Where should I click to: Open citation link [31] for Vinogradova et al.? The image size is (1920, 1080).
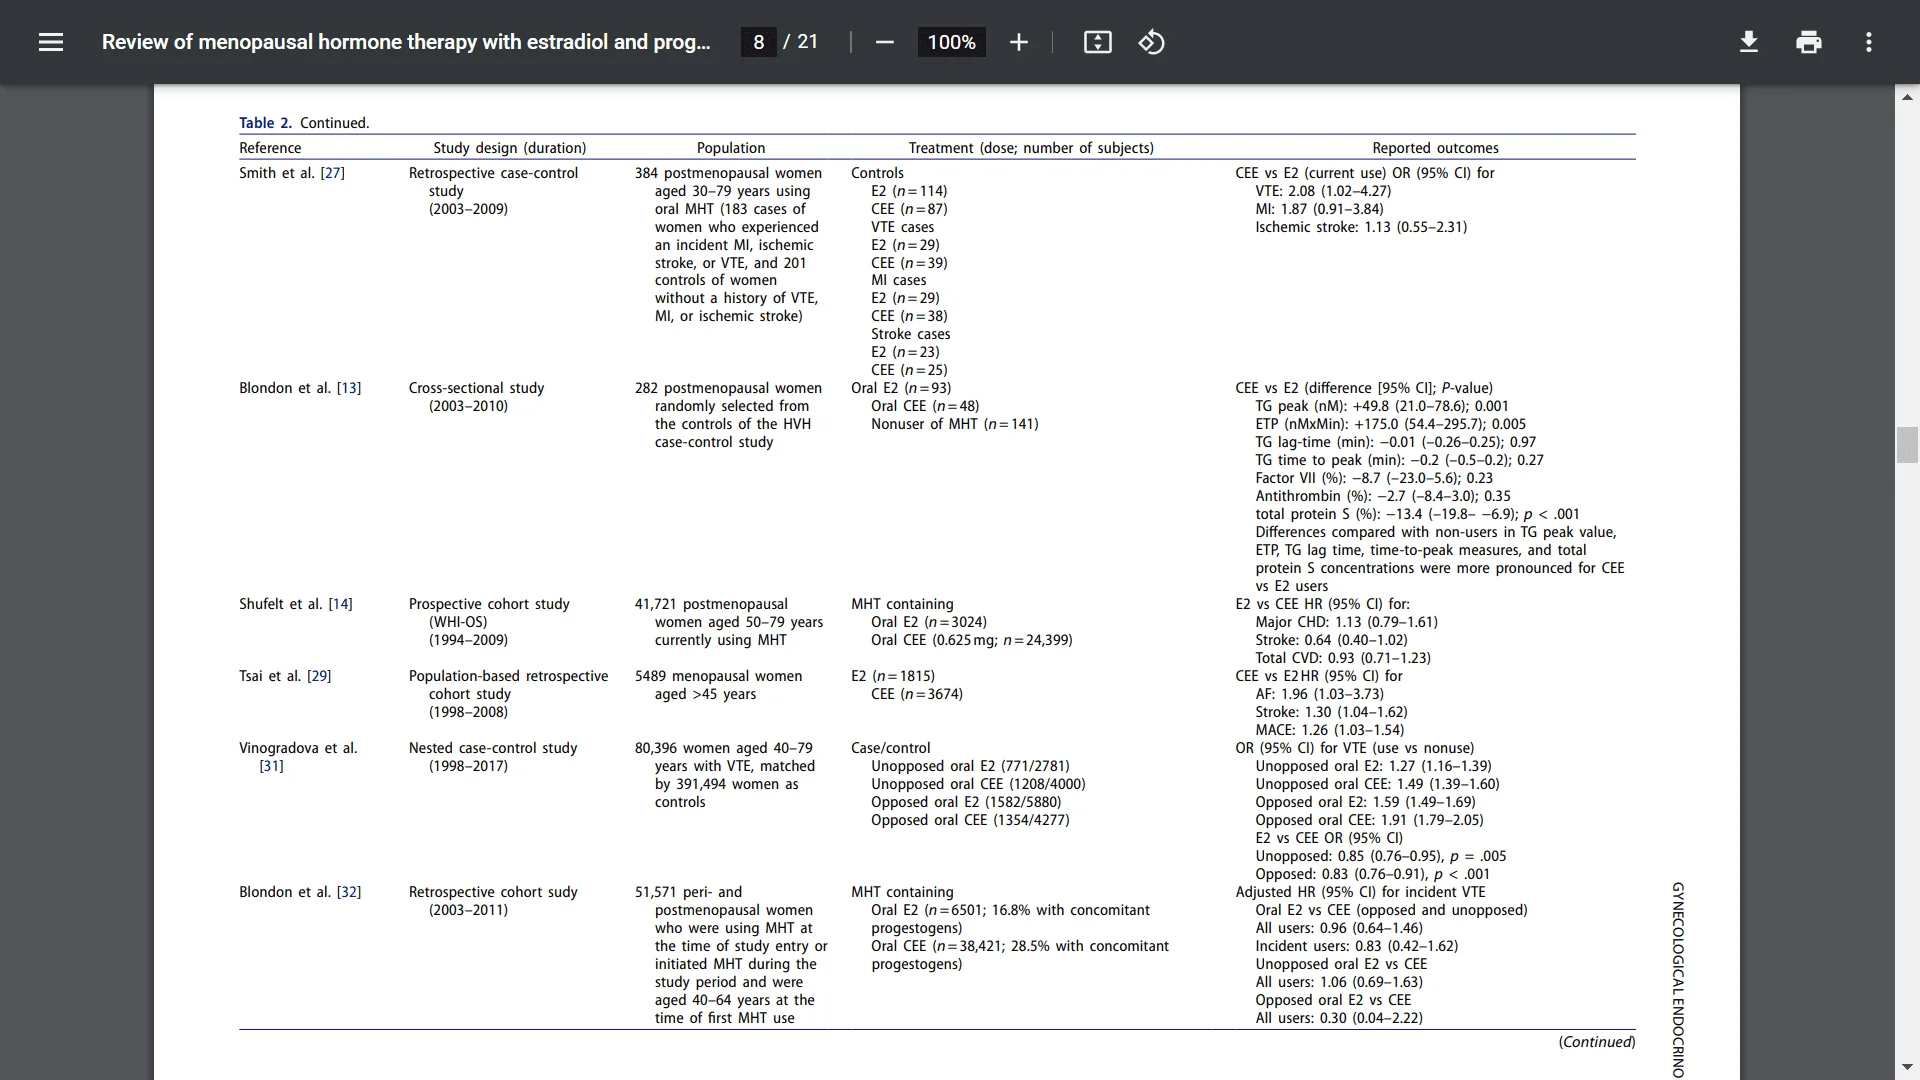(x=271, y=766)
